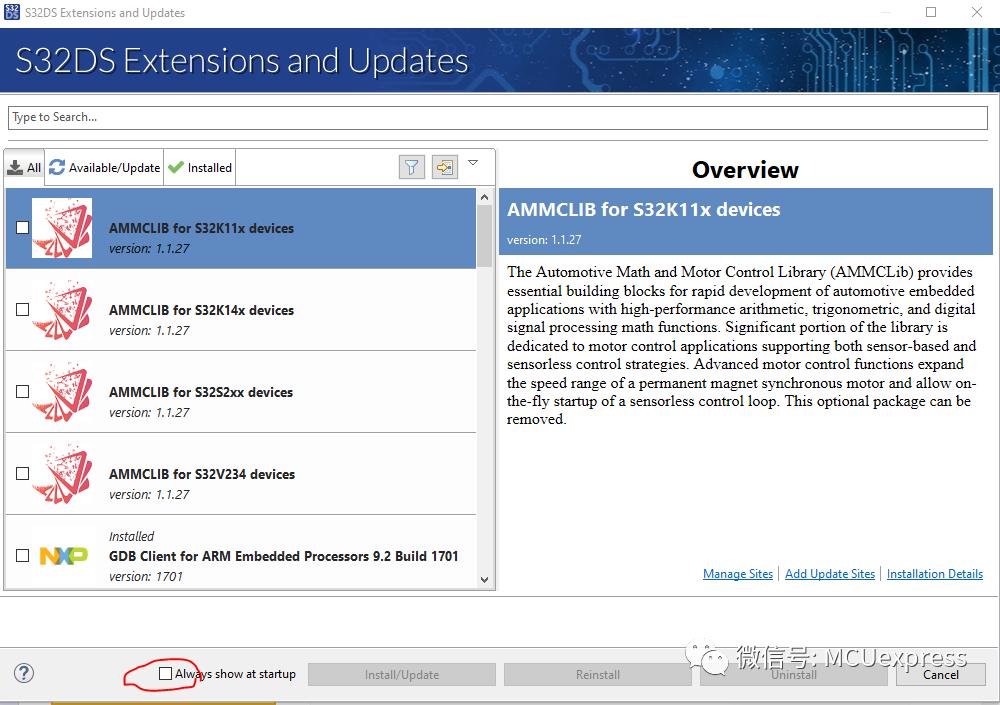Check the GDB Client for ARM checkbox
The image size is (1000, 705).
click(22, 555)
